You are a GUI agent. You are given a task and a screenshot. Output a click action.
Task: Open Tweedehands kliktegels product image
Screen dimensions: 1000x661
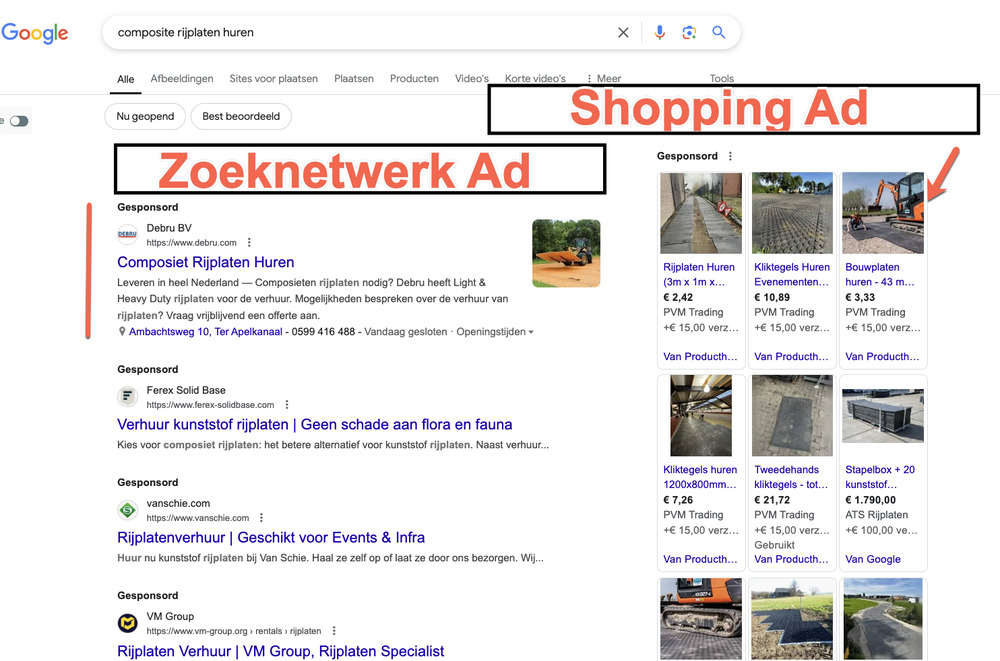[x=792, y=415]
